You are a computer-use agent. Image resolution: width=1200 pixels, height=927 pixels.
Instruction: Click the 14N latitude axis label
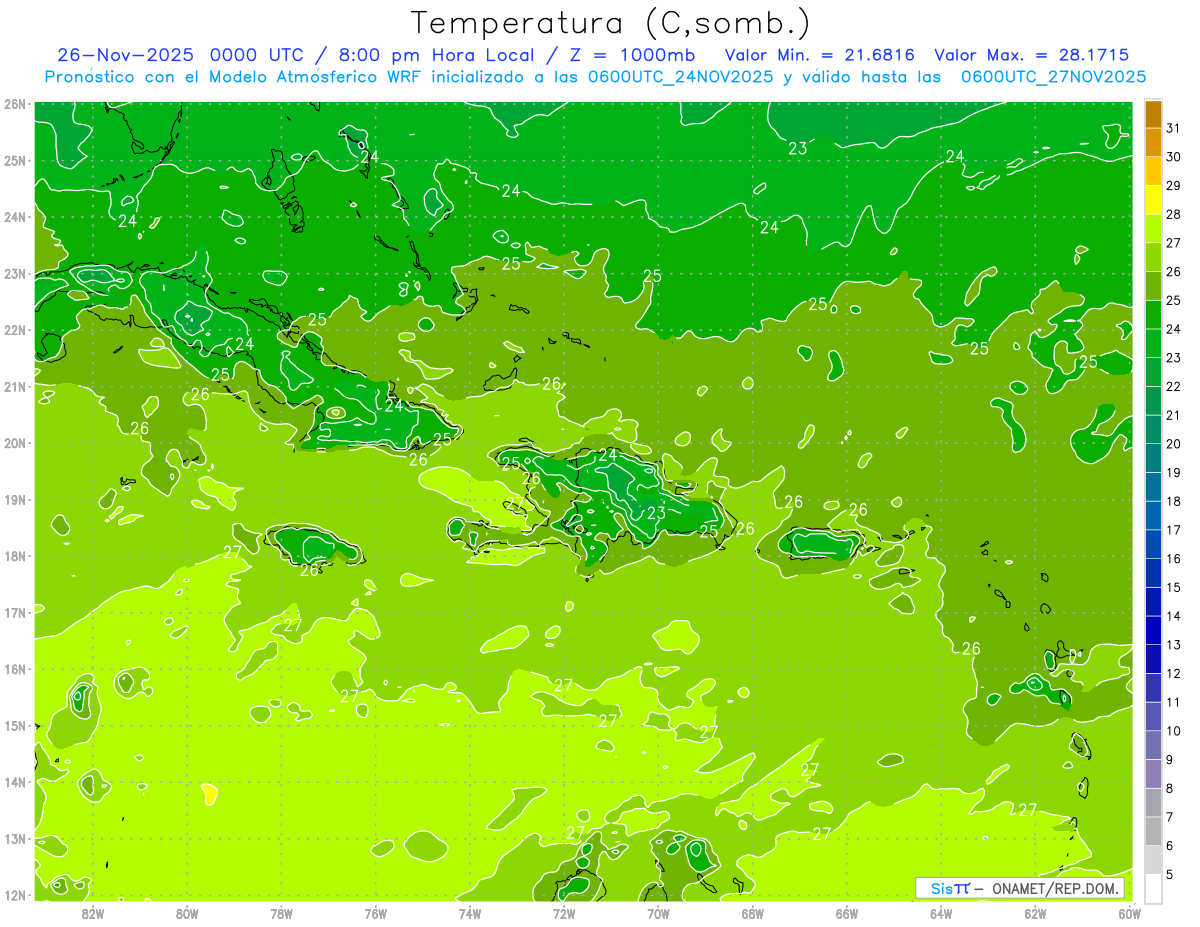tap(15, 782)
